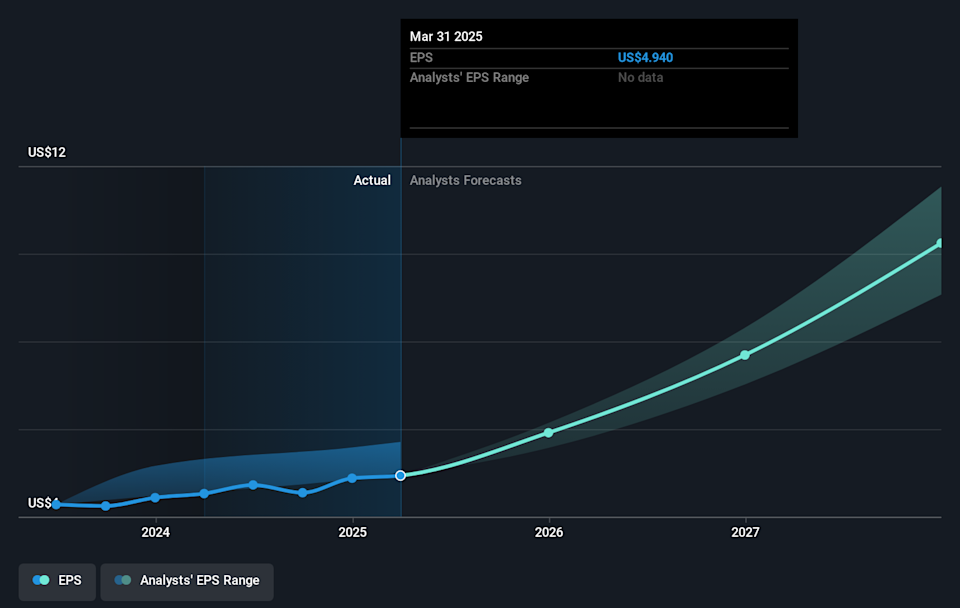Toggle the Analysts' EPS Range legend button

[187, 581]
